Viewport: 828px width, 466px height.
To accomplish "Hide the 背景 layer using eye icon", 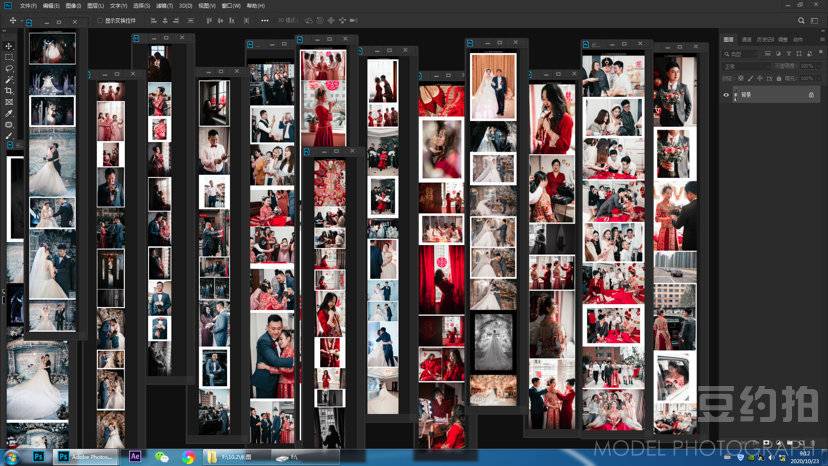I will pyautogui.click(x=726, y=95).
